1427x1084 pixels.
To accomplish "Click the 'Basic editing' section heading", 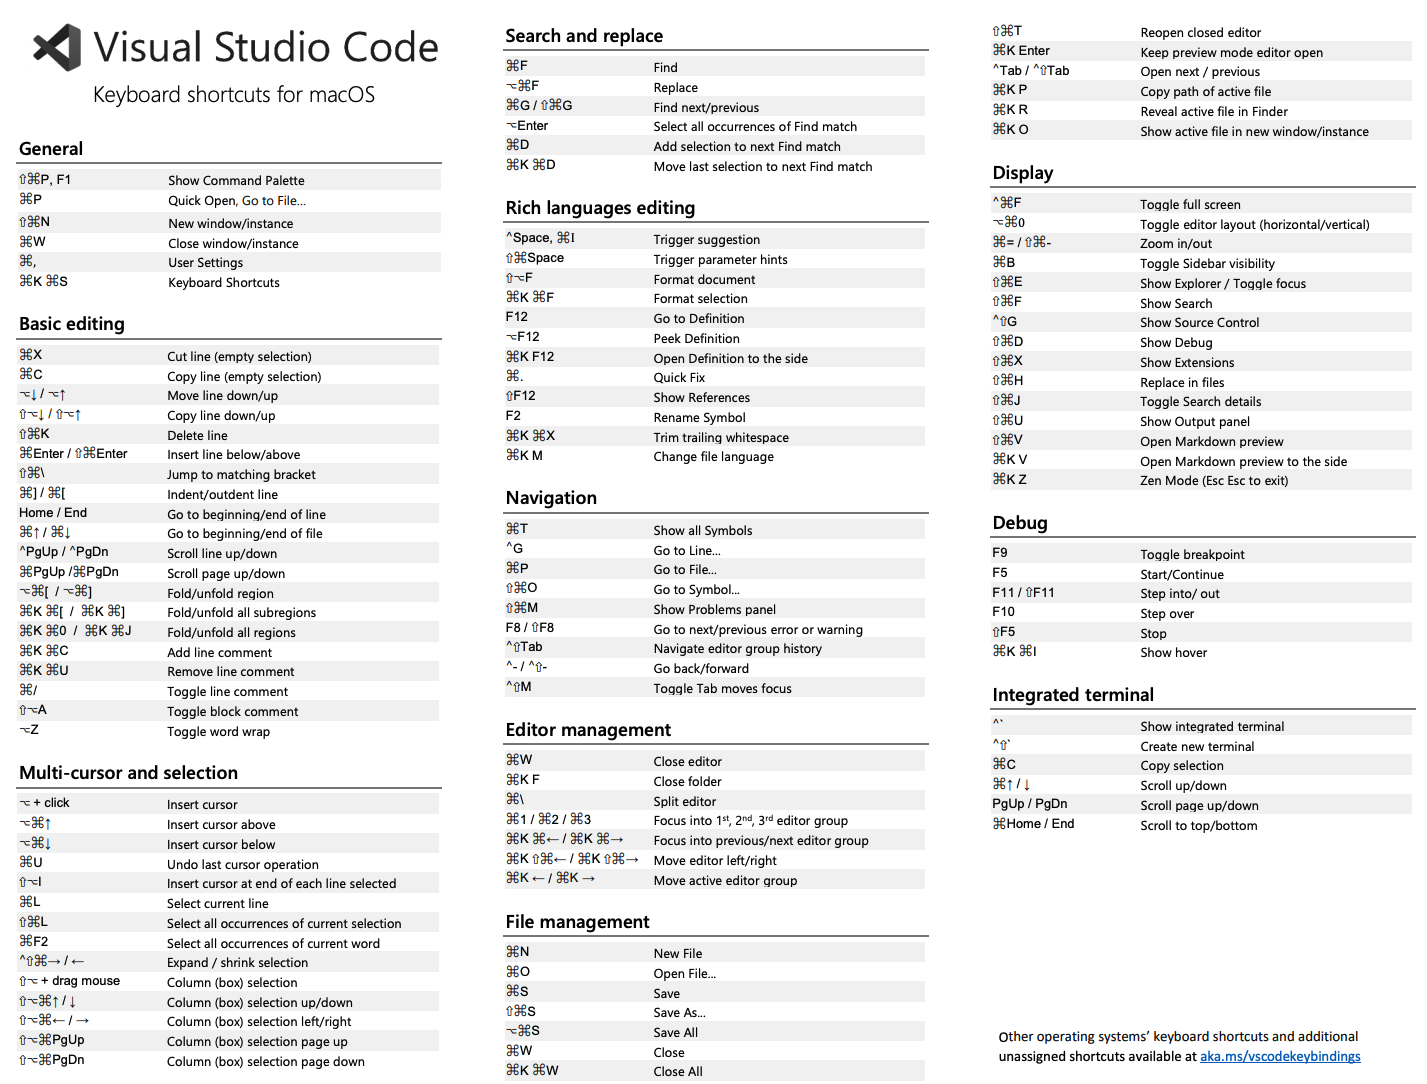I will click(x=72, y=324).
